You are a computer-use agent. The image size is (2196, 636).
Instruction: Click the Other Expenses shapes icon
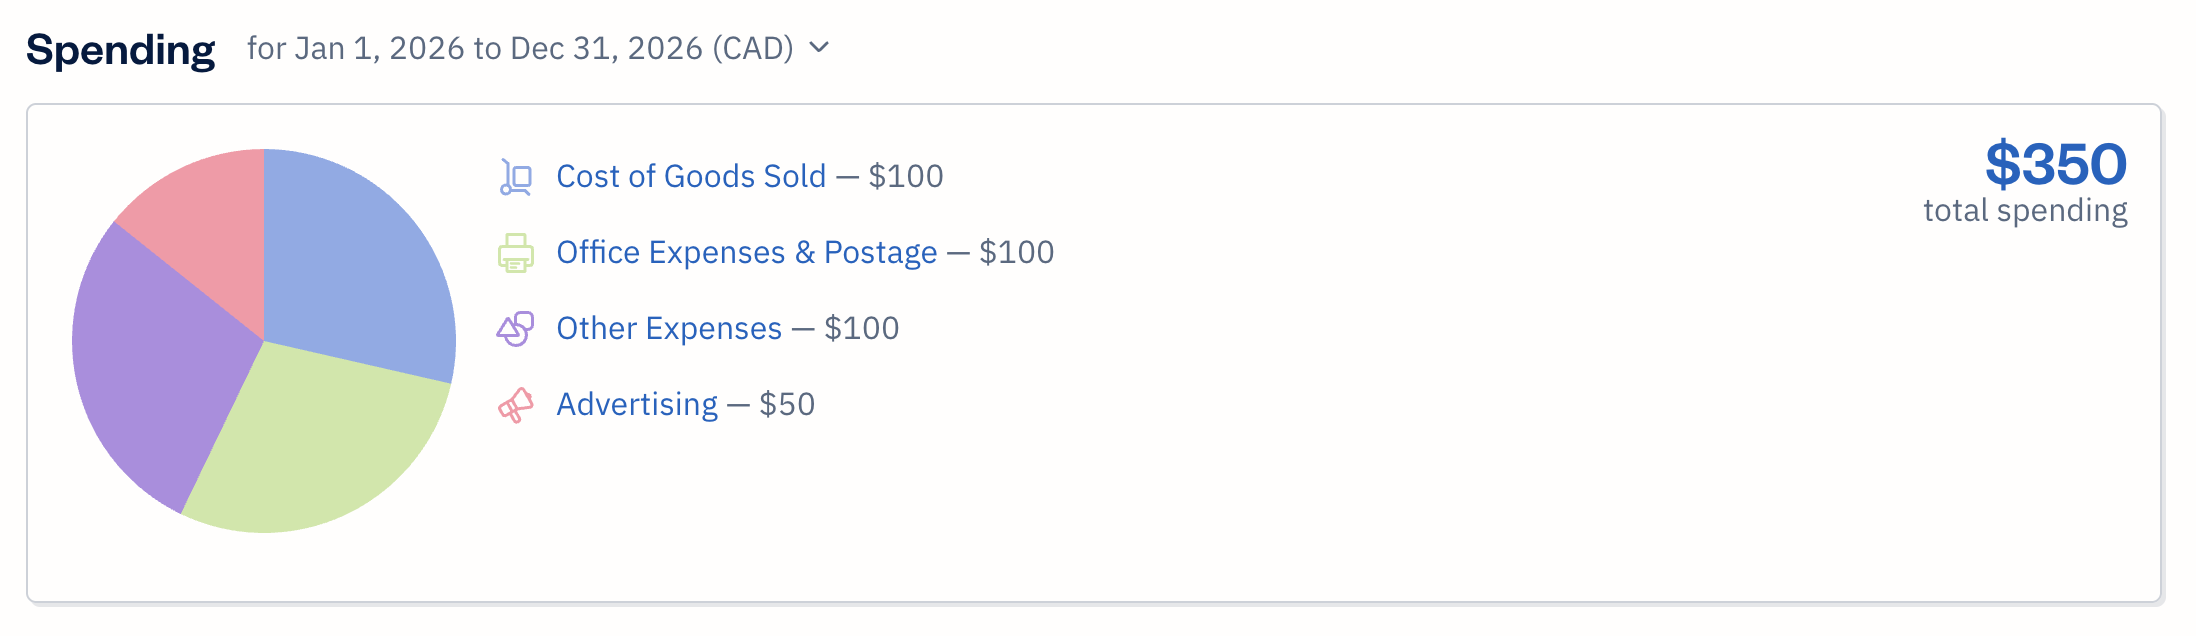(516, 329)
